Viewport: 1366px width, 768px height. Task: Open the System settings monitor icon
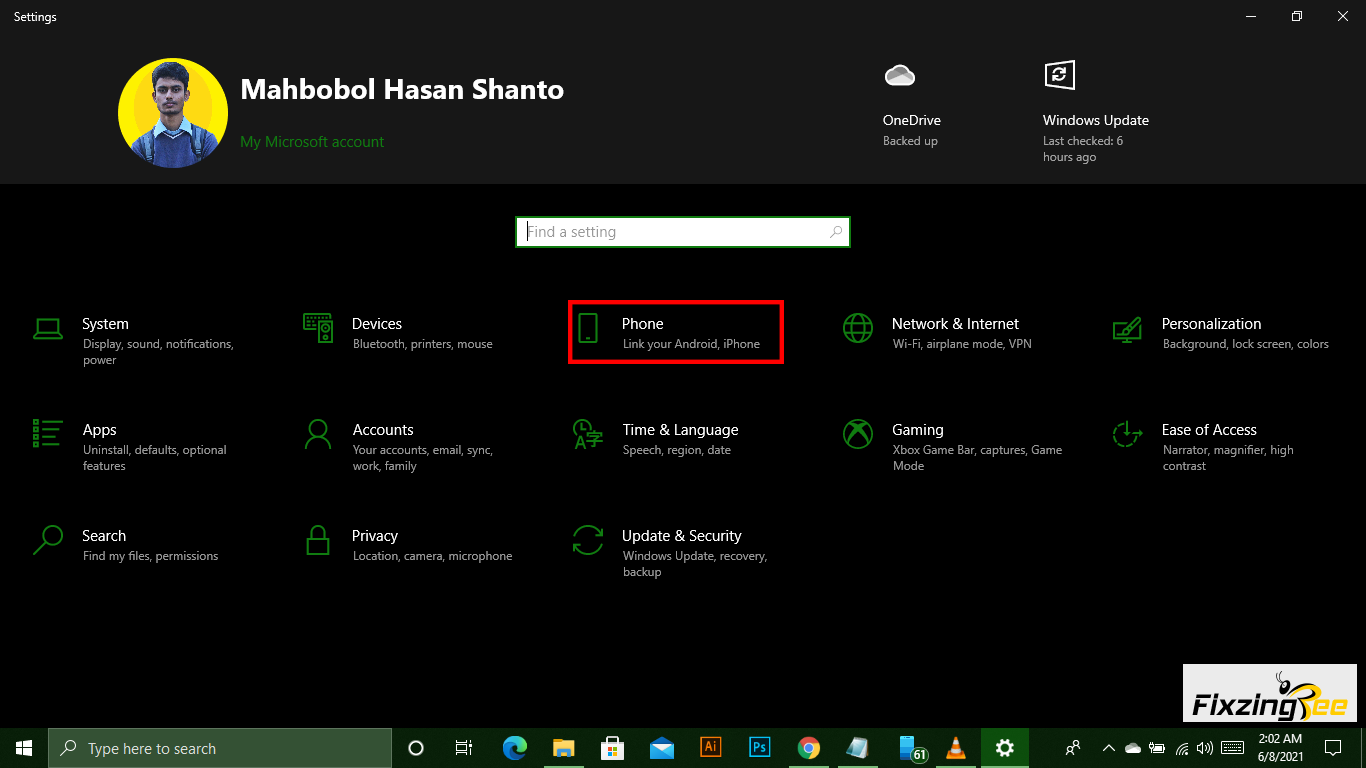pyautogui.click(x=47, y=327)
